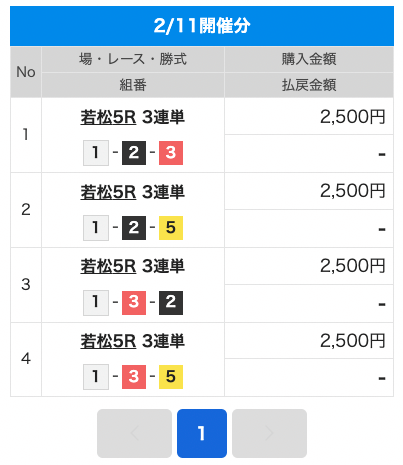Click the yellow boat 5 badge in row 2
Image resolution: width=403 pixels, height=465 pixels.
171,228
